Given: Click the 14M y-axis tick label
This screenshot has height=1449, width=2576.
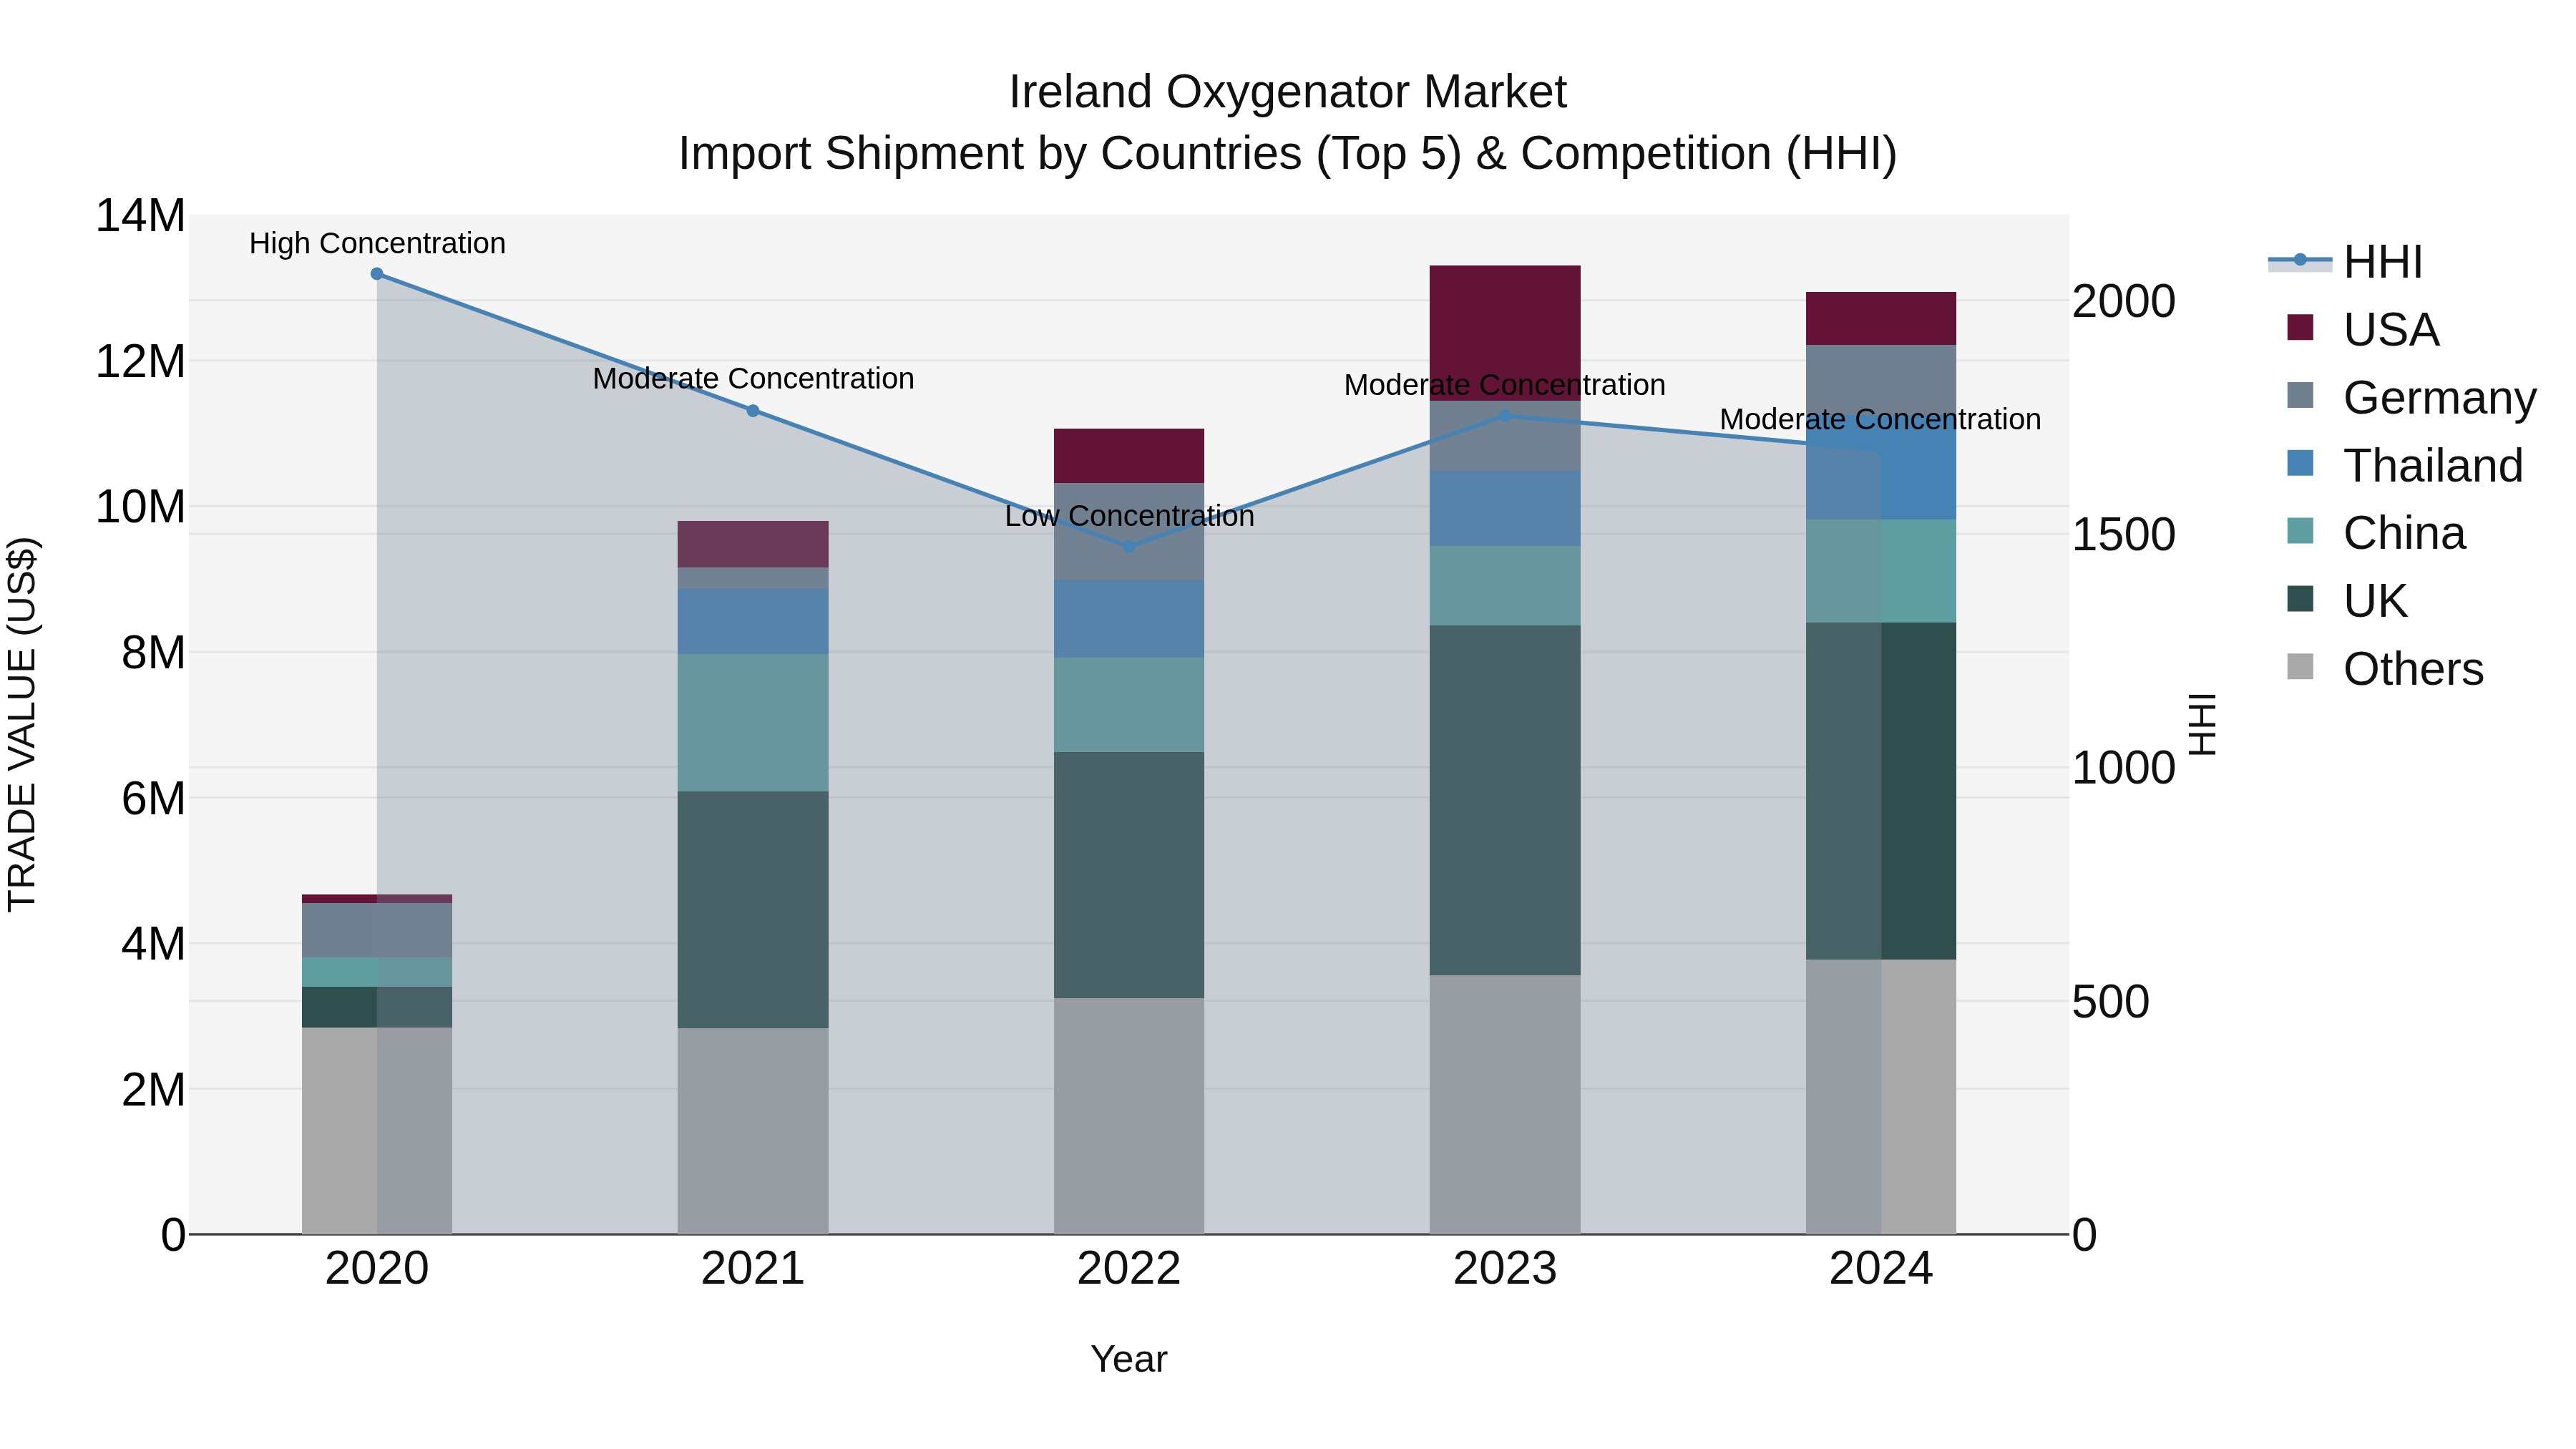Looking at the screenshot, I should (x=140, y=216).
